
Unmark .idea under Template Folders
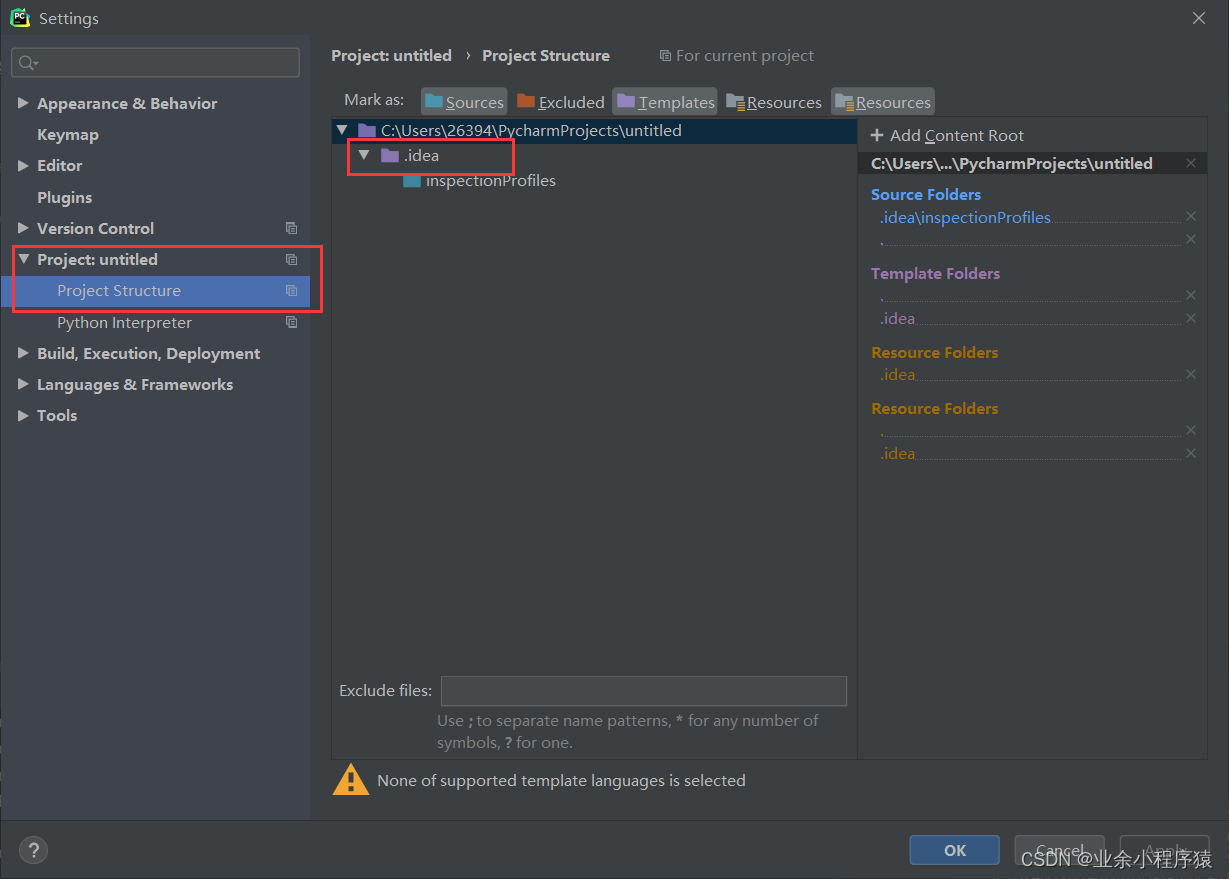coord(1190,318)
